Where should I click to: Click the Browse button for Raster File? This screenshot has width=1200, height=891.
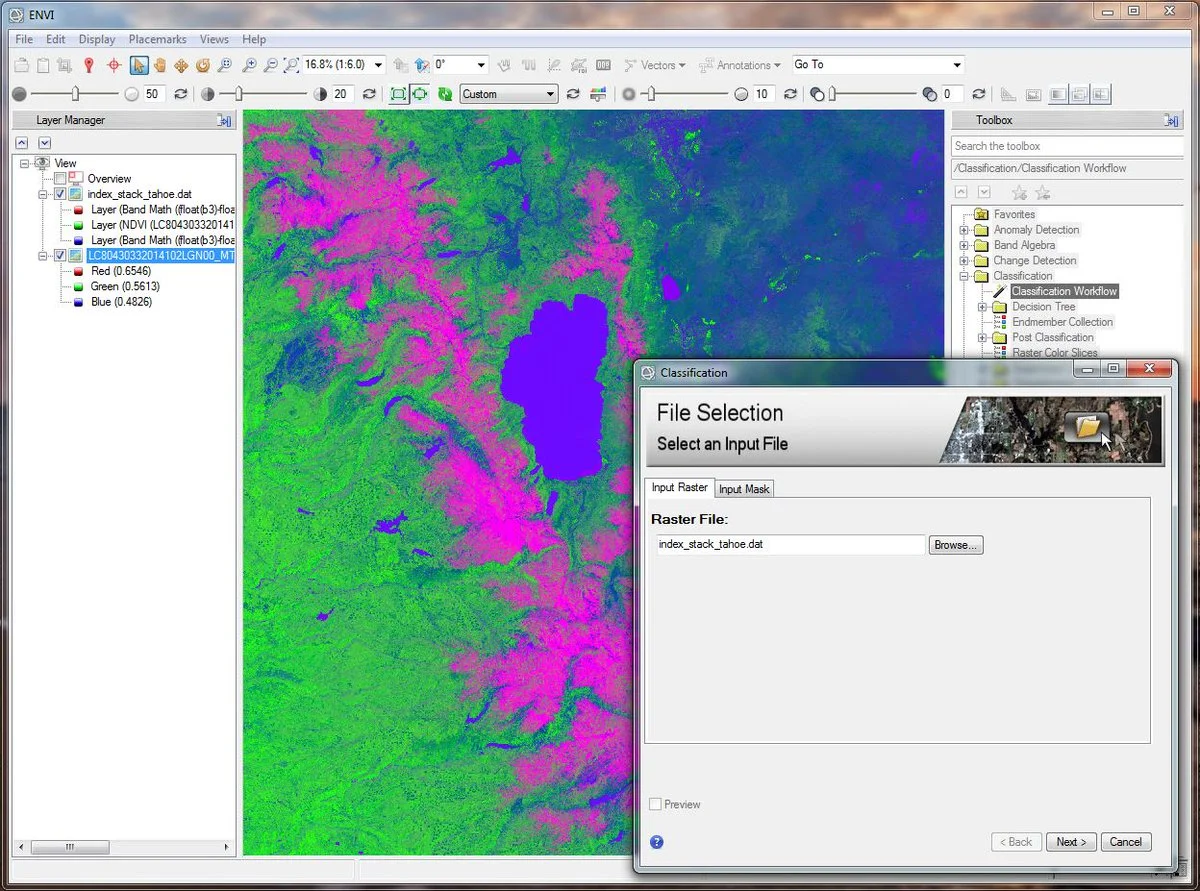[x=955, y=544]
